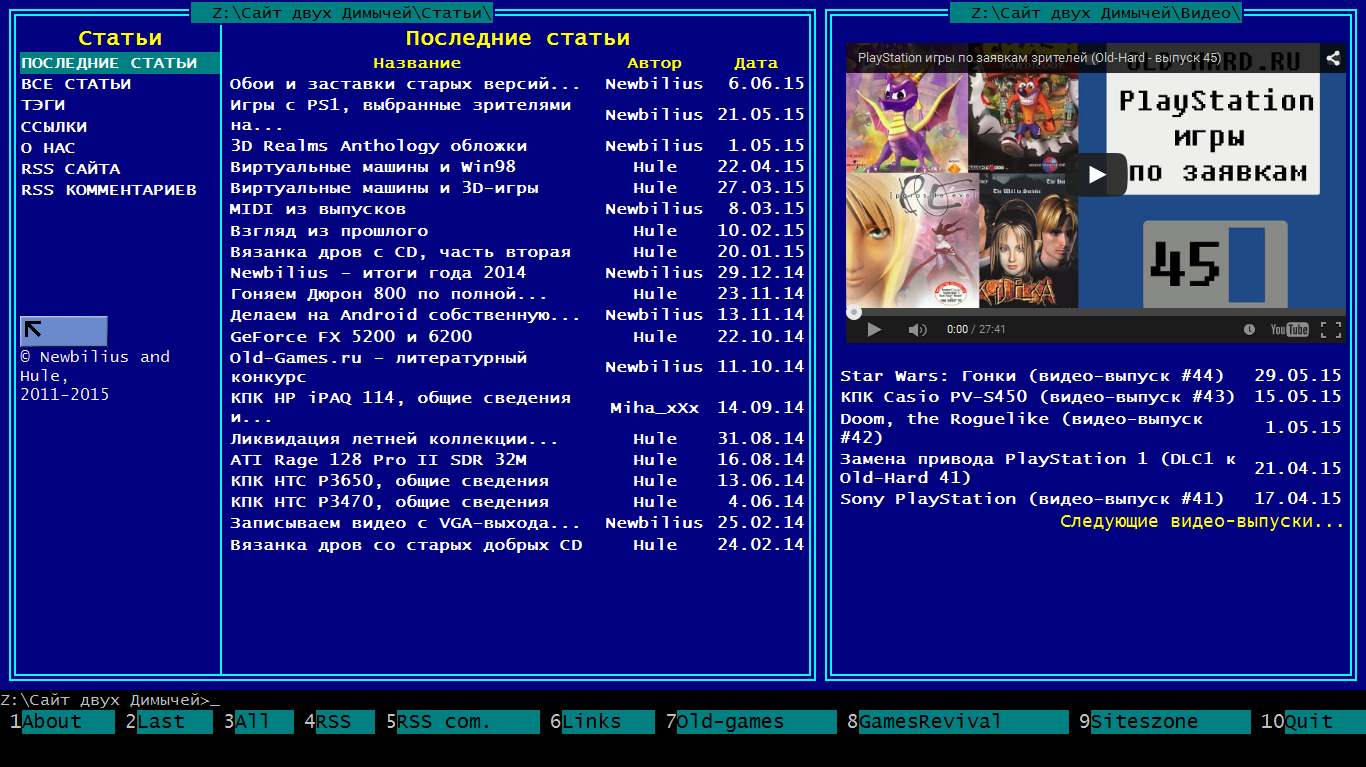
Task: Click the back arrow button in sidebar
Action: click(64, 331)
